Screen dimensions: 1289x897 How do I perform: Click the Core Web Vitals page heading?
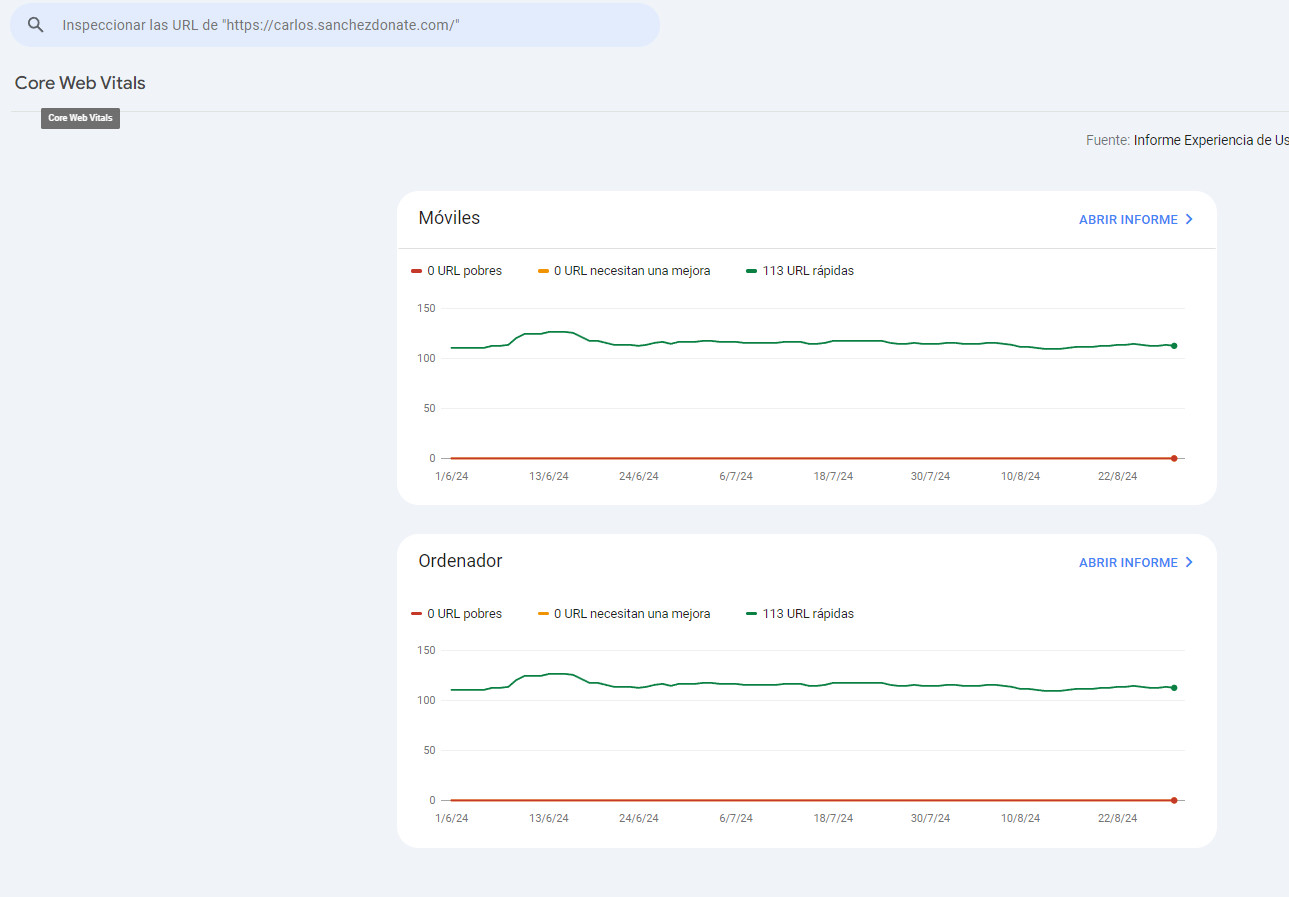click(x=80, y=83)
